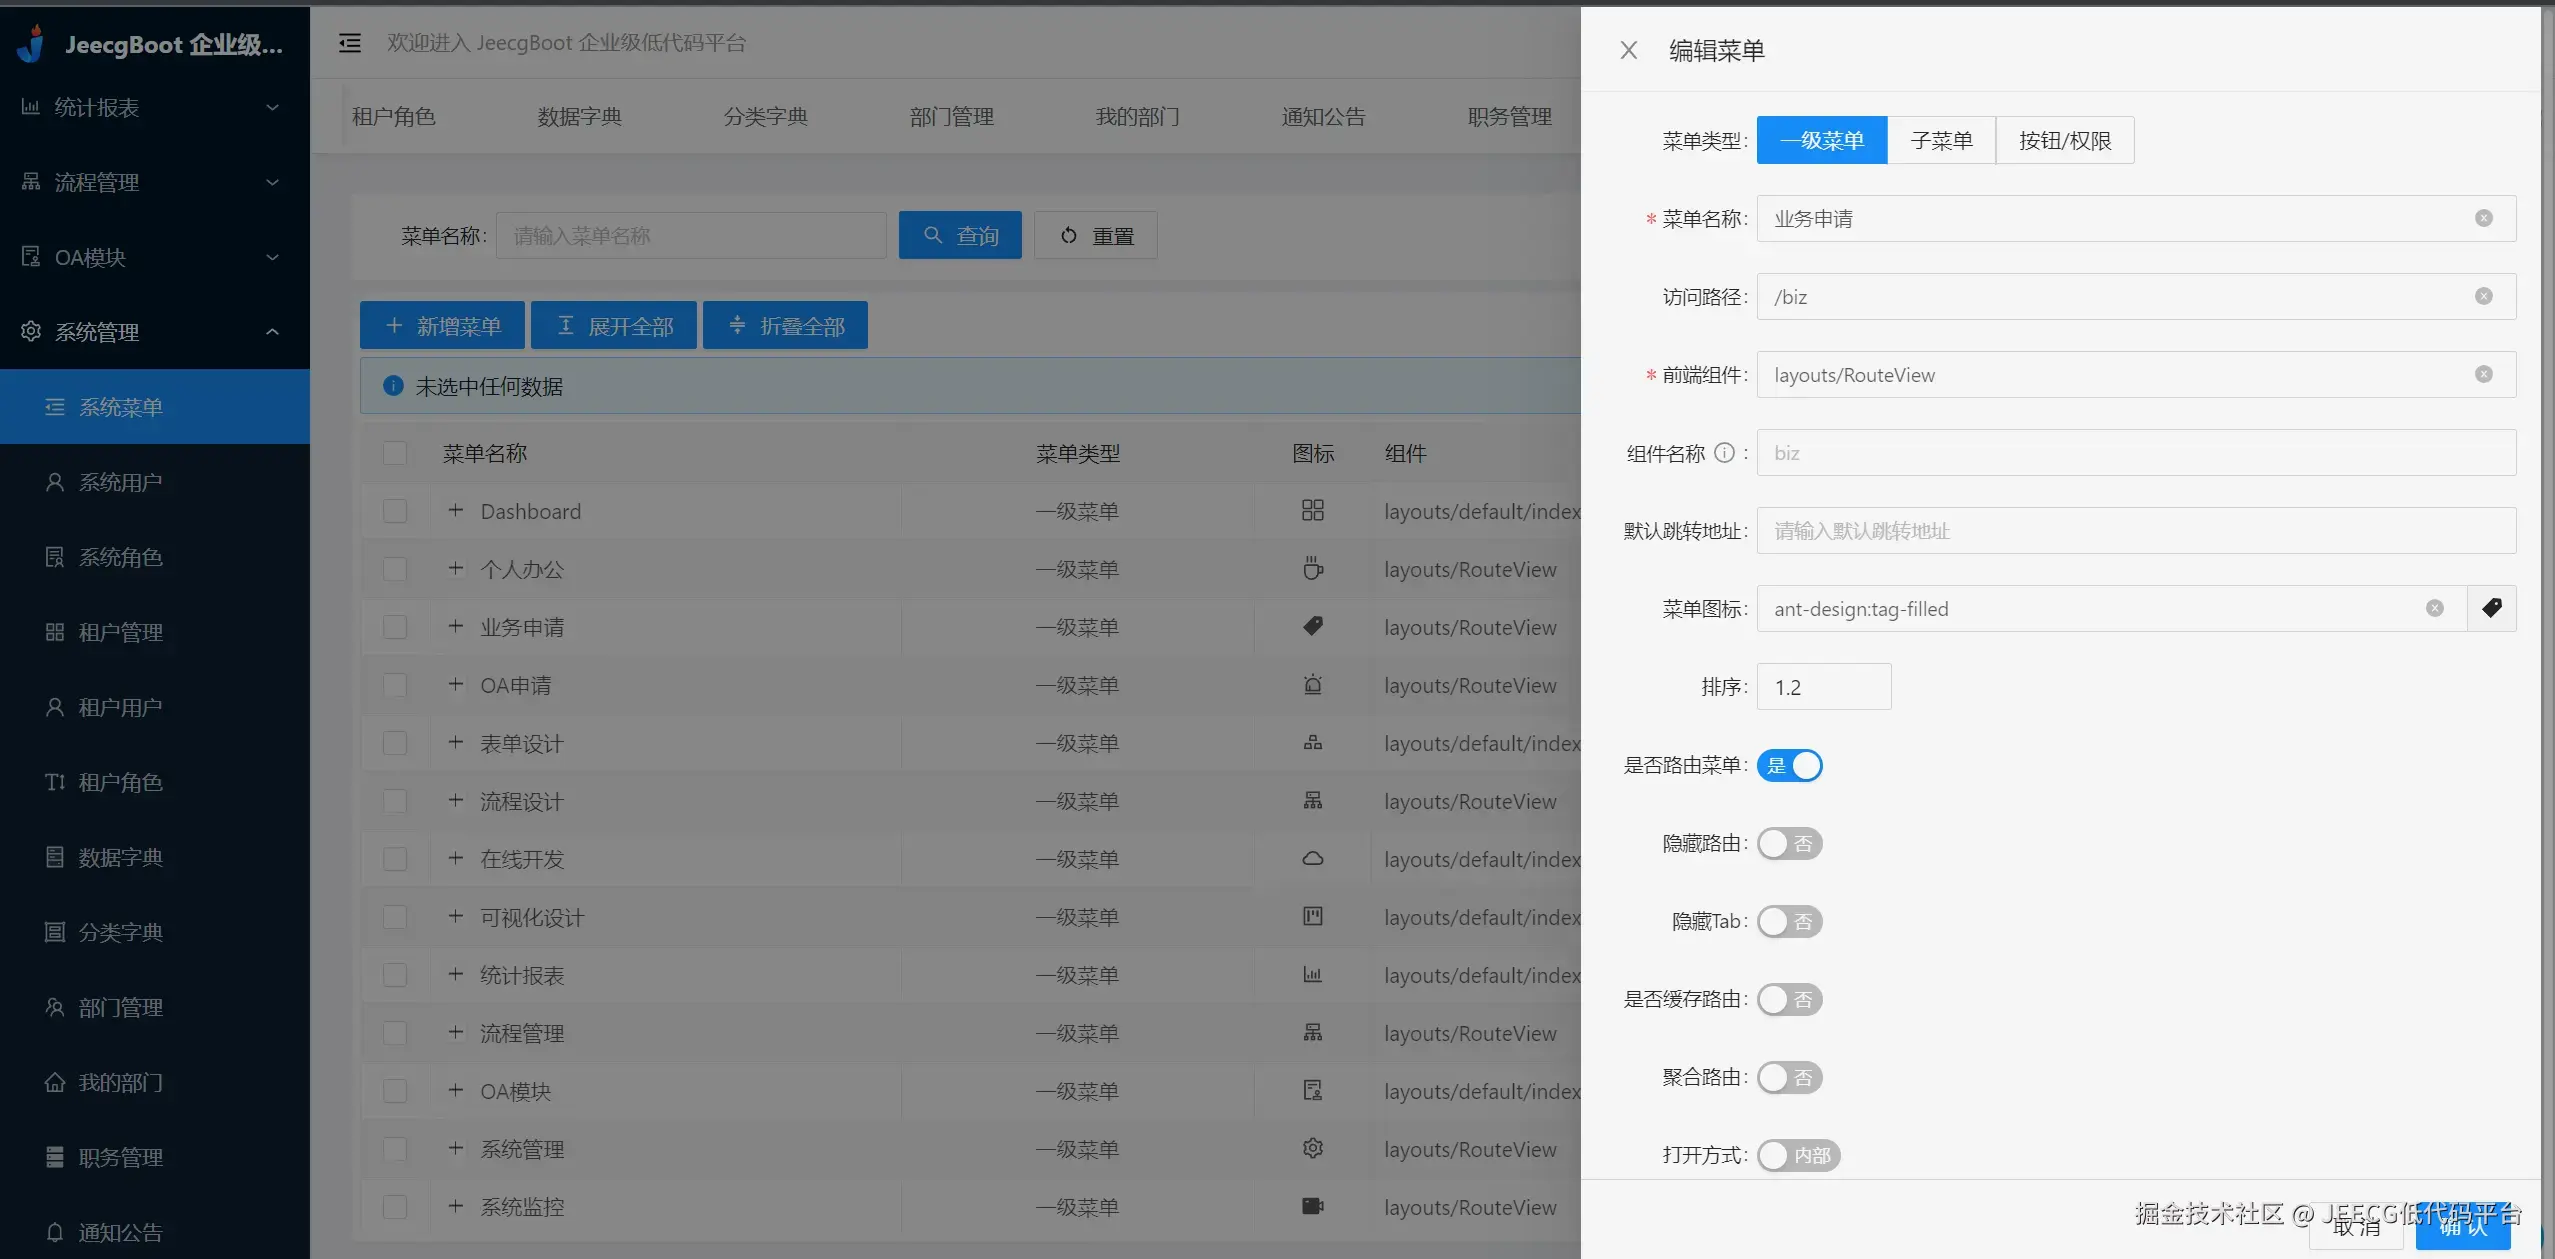Image resolution: width=2555 pixels, height=1259 pixels.
Task: Toggle the 是否缓存路由 switch
Action: coord(1789,999)
